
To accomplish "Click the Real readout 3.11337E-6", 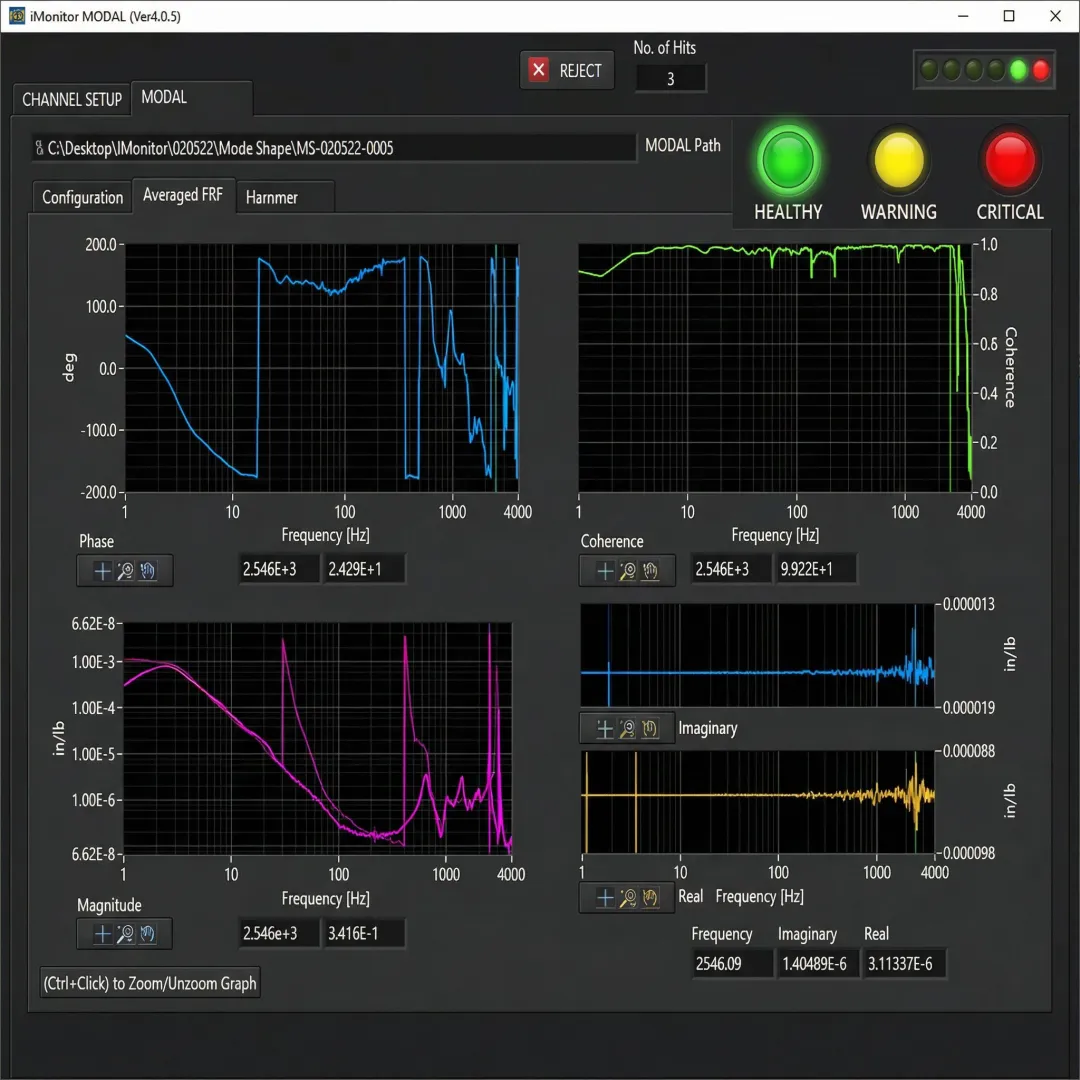I will point(904,964).
